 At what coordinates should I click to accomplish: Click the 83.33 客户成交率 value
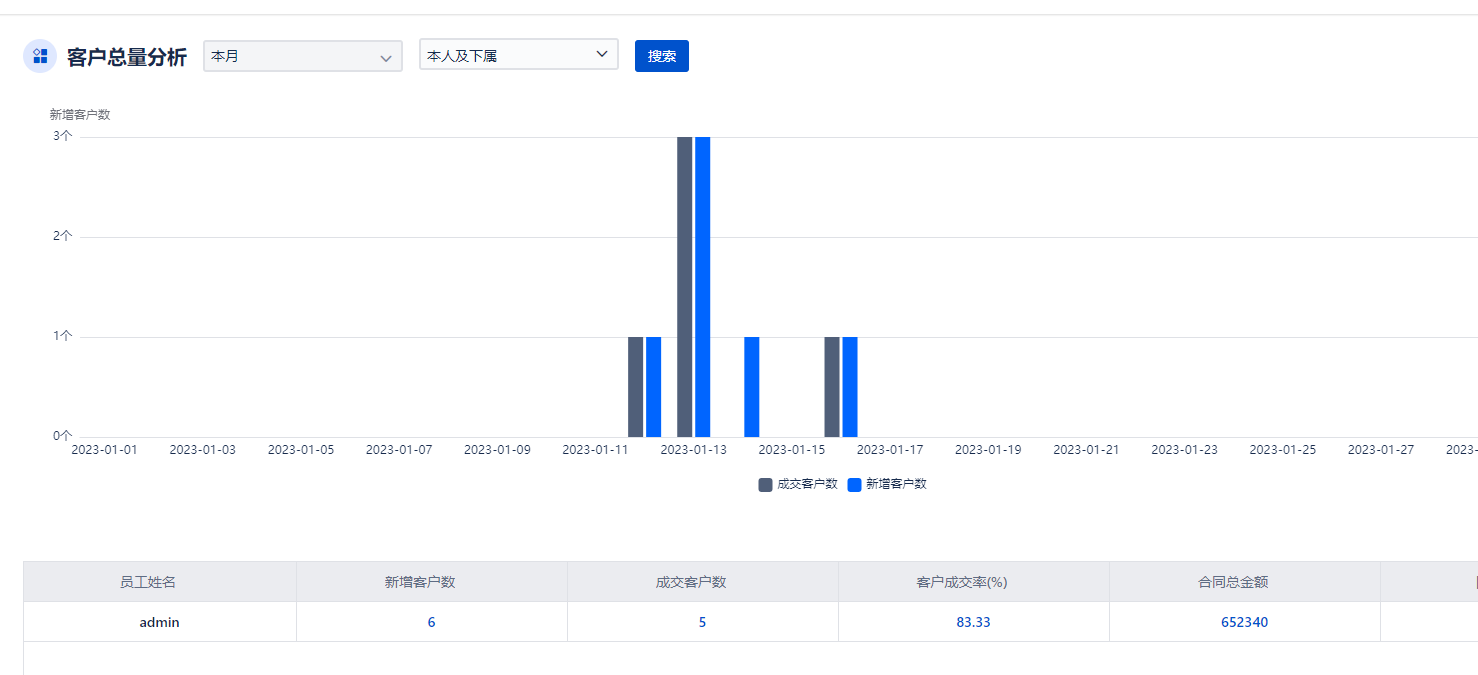click(973, 622)
